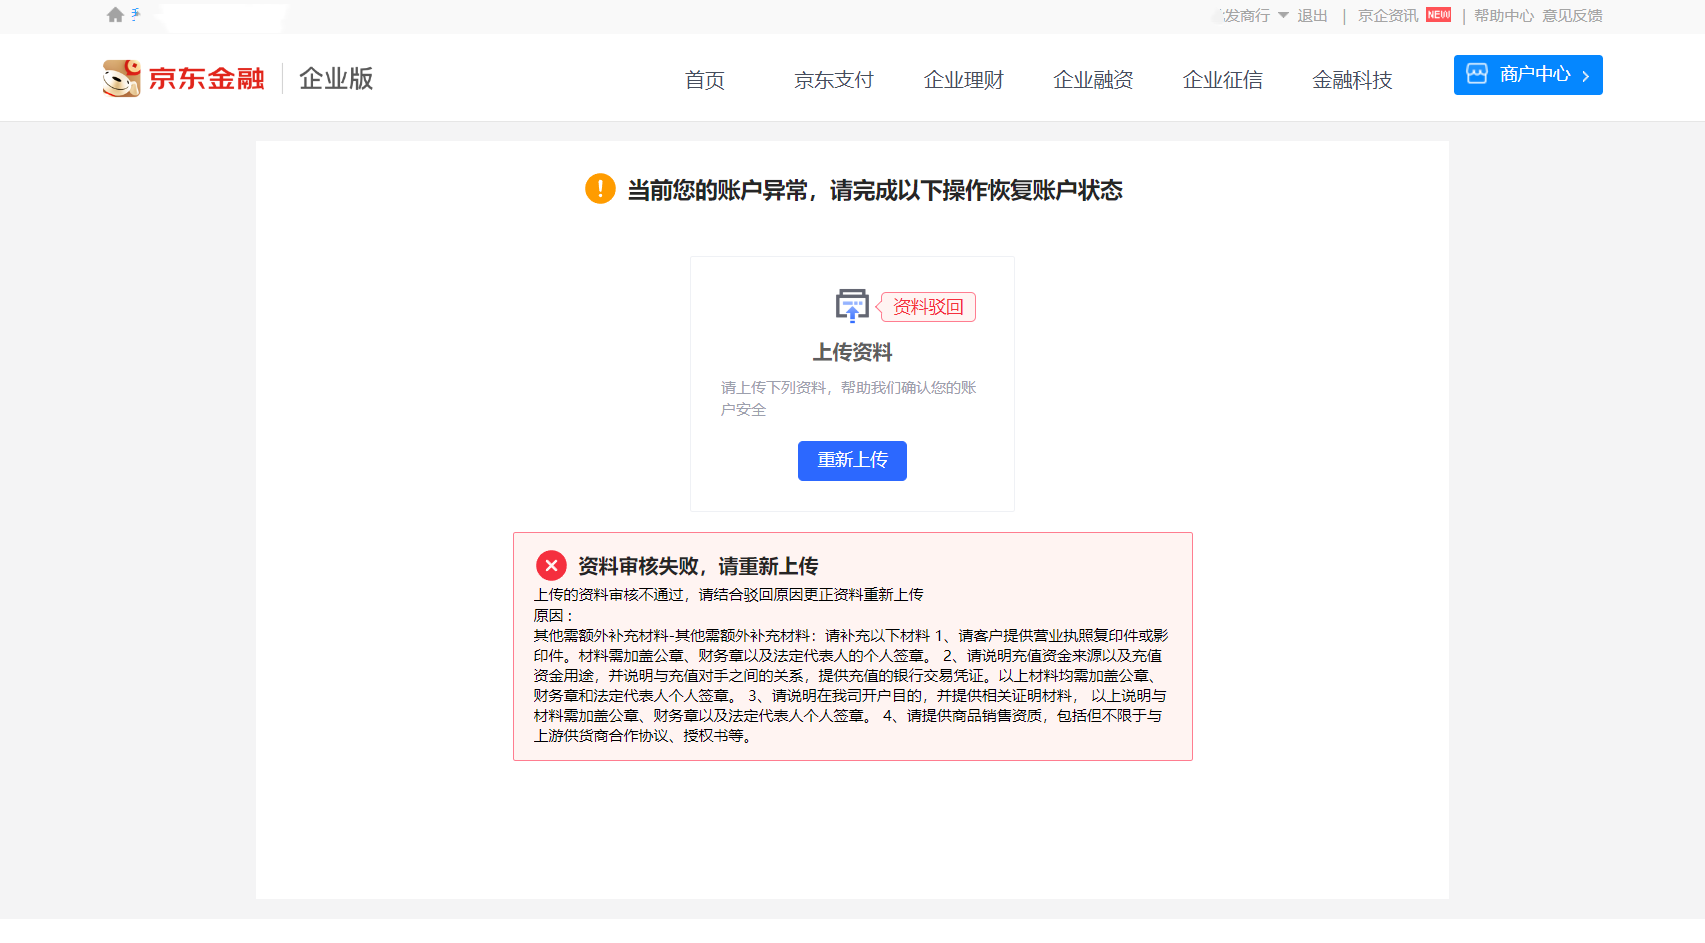This screenshot has width=1705, height=943.
Task: Open the 首页 nav tab
Action: tap(704, 80)
